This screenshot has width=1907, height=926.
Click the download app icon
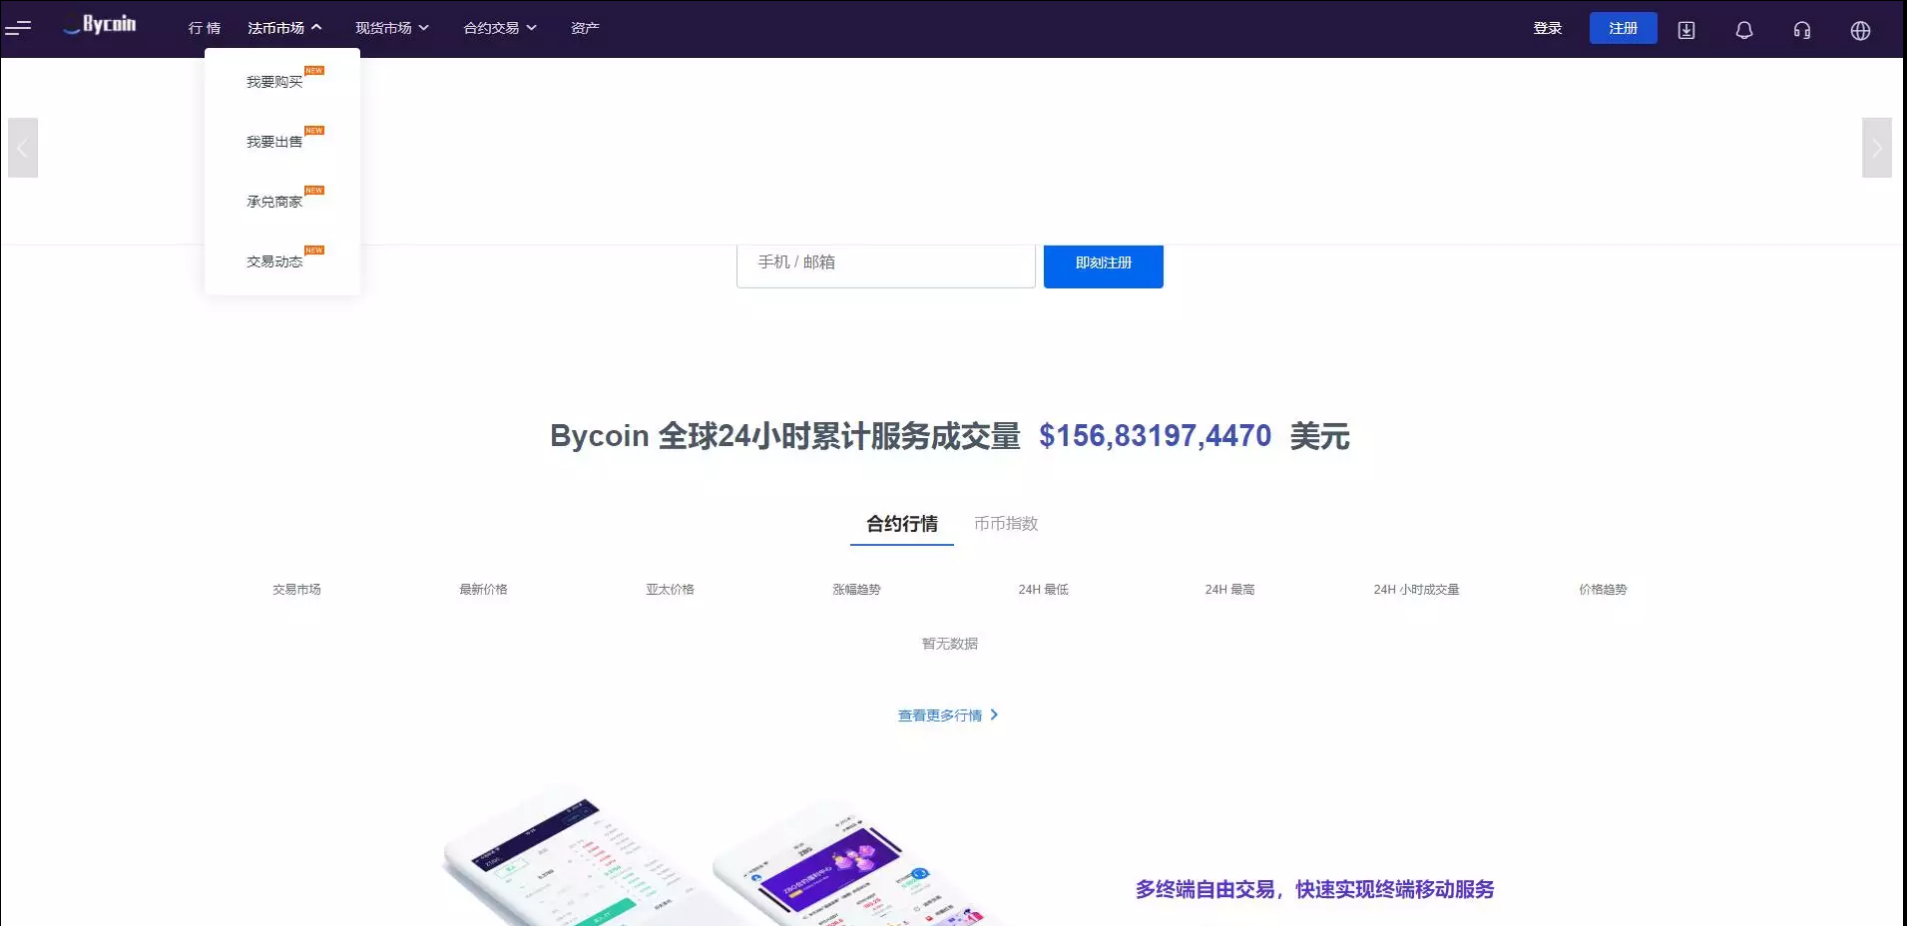(x=1686, y=30)
